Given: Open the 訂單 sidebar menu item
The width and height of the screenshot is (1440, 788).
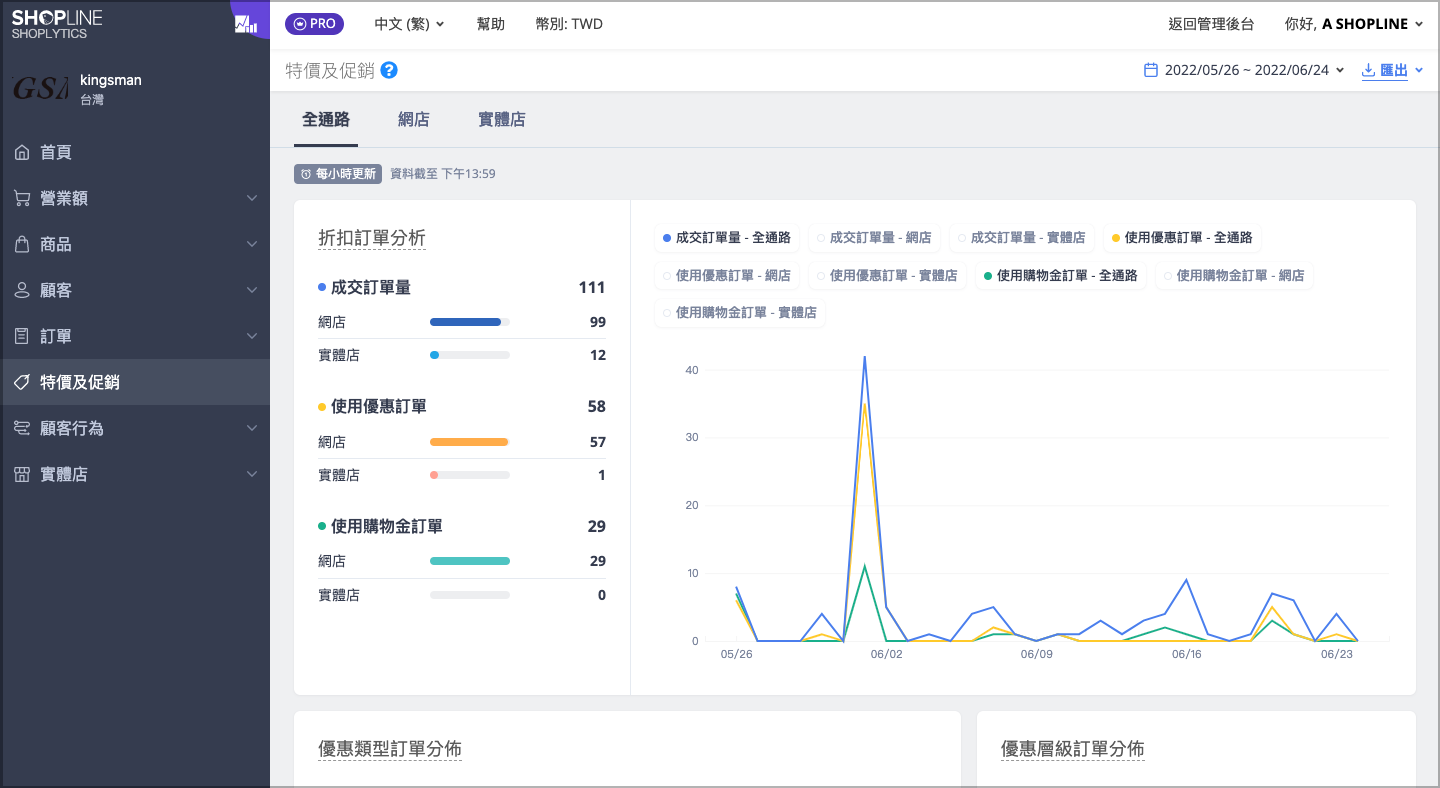Looking at the screenshot, I should pyautogui.click(x=135, y=336).
